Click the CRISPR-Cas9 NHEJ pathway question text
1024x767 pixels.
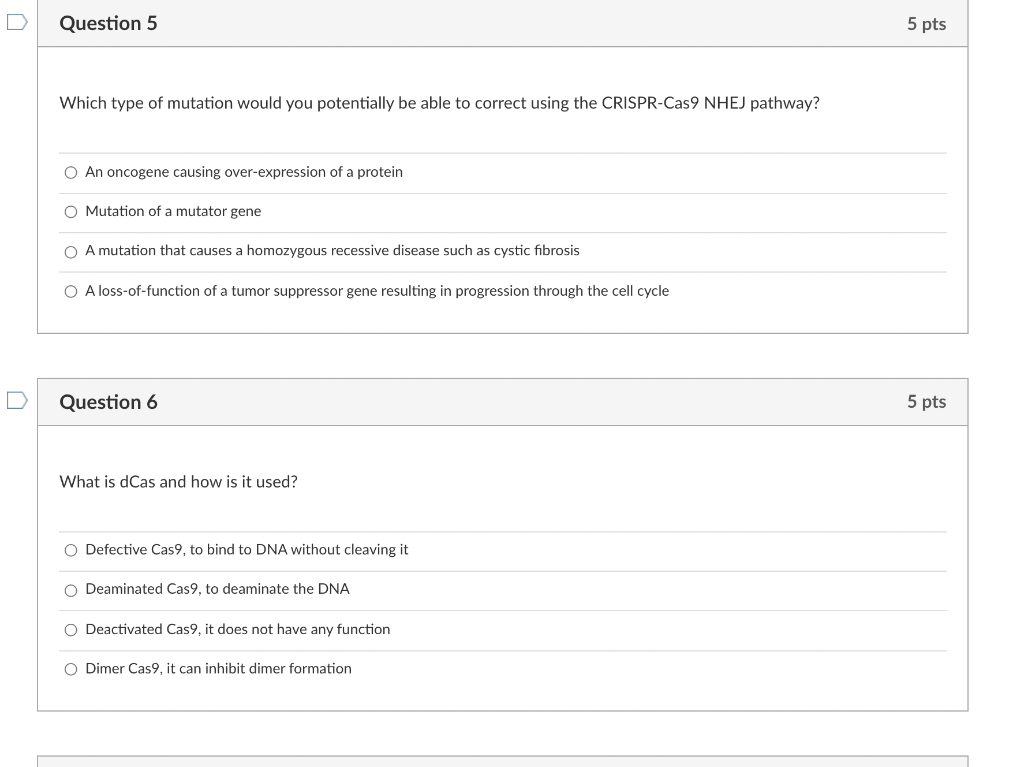440,103
